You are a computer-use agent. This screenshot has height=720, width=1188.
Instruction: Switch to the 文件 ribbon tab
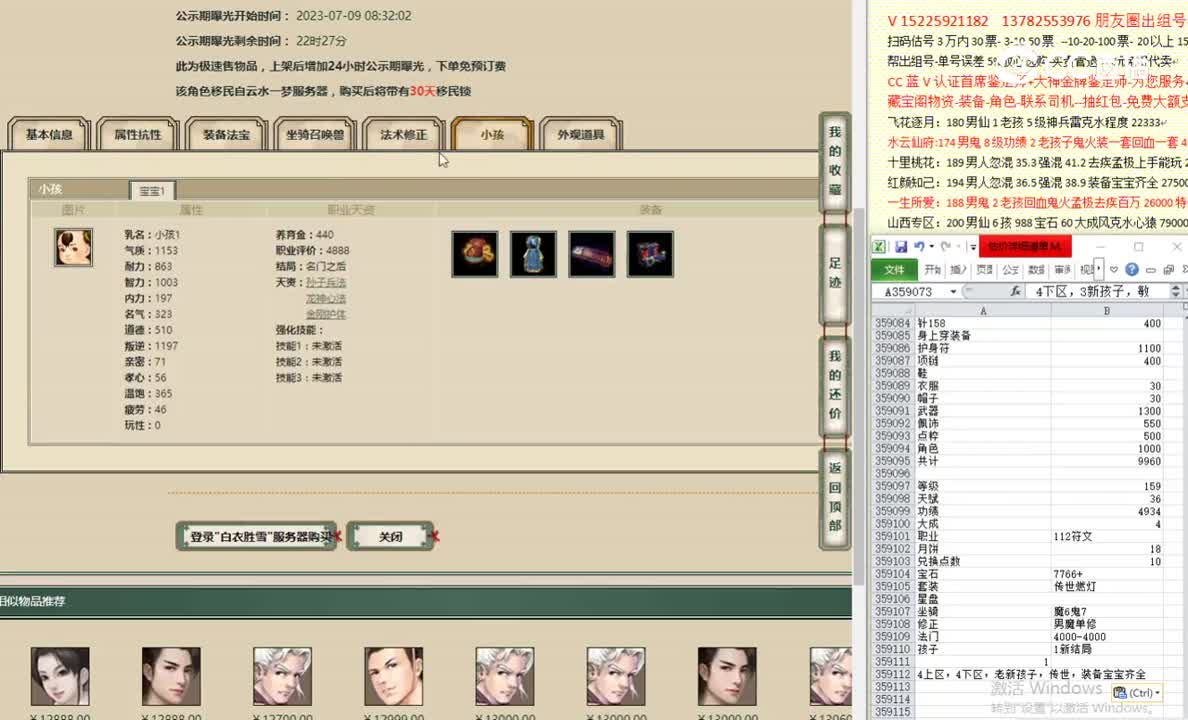pos(895,268)
